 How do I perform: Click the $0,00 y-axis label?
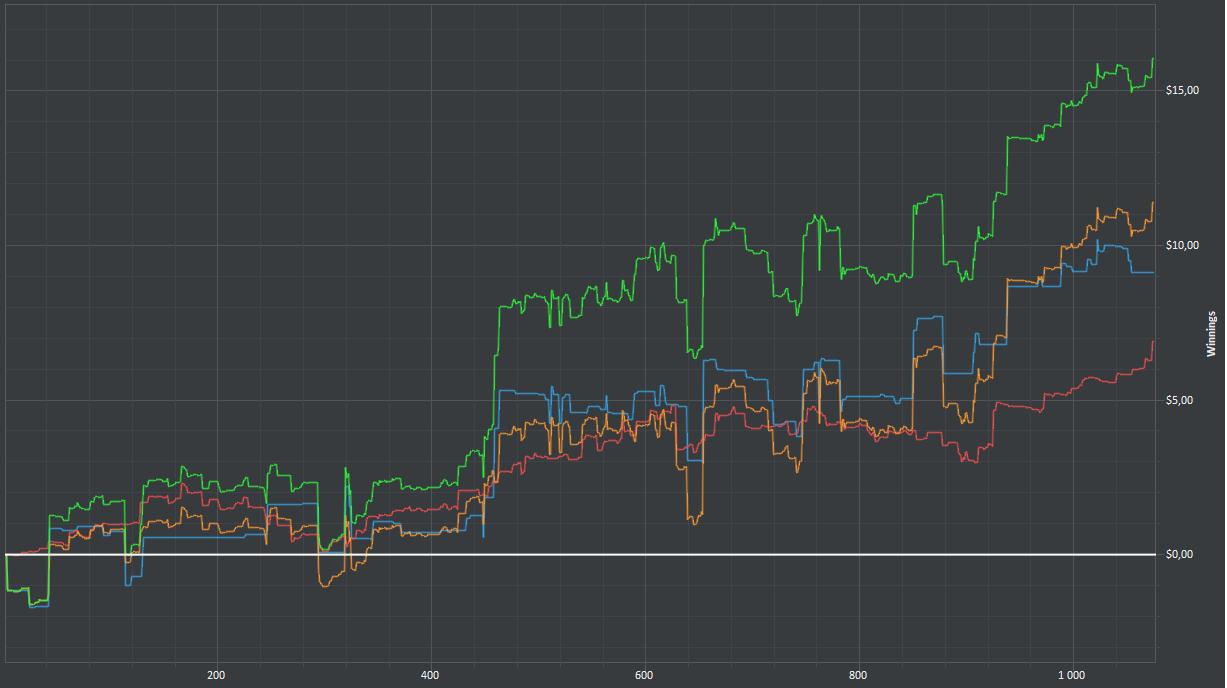pyautogui.click(x=1180, y=555)
